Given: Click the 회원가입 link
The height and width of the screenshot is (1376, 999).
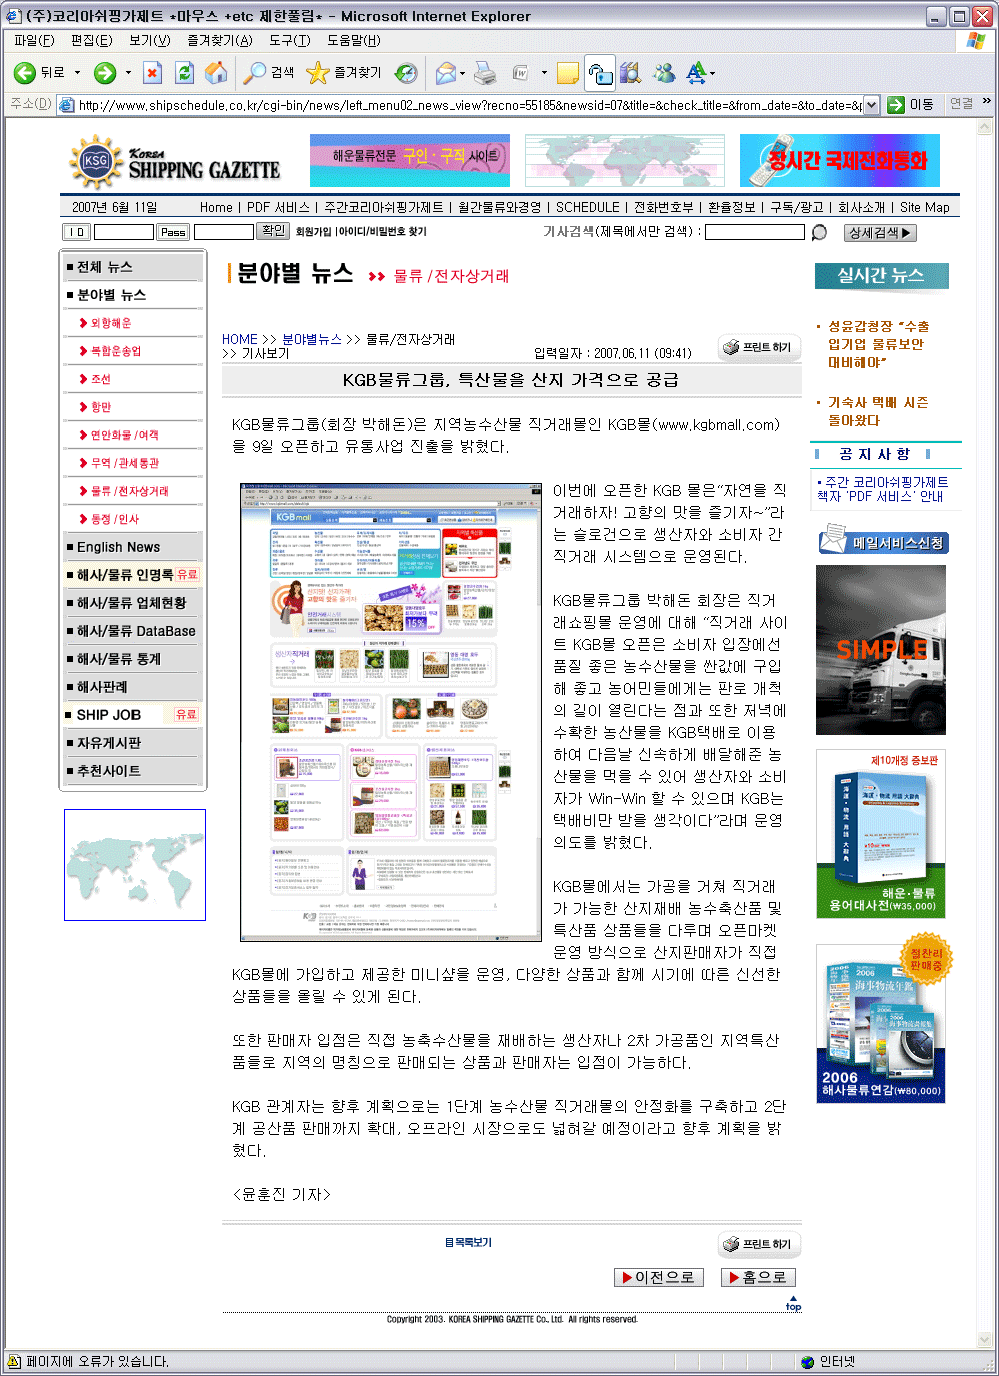Looking at the screenshot, I should 314,232.
